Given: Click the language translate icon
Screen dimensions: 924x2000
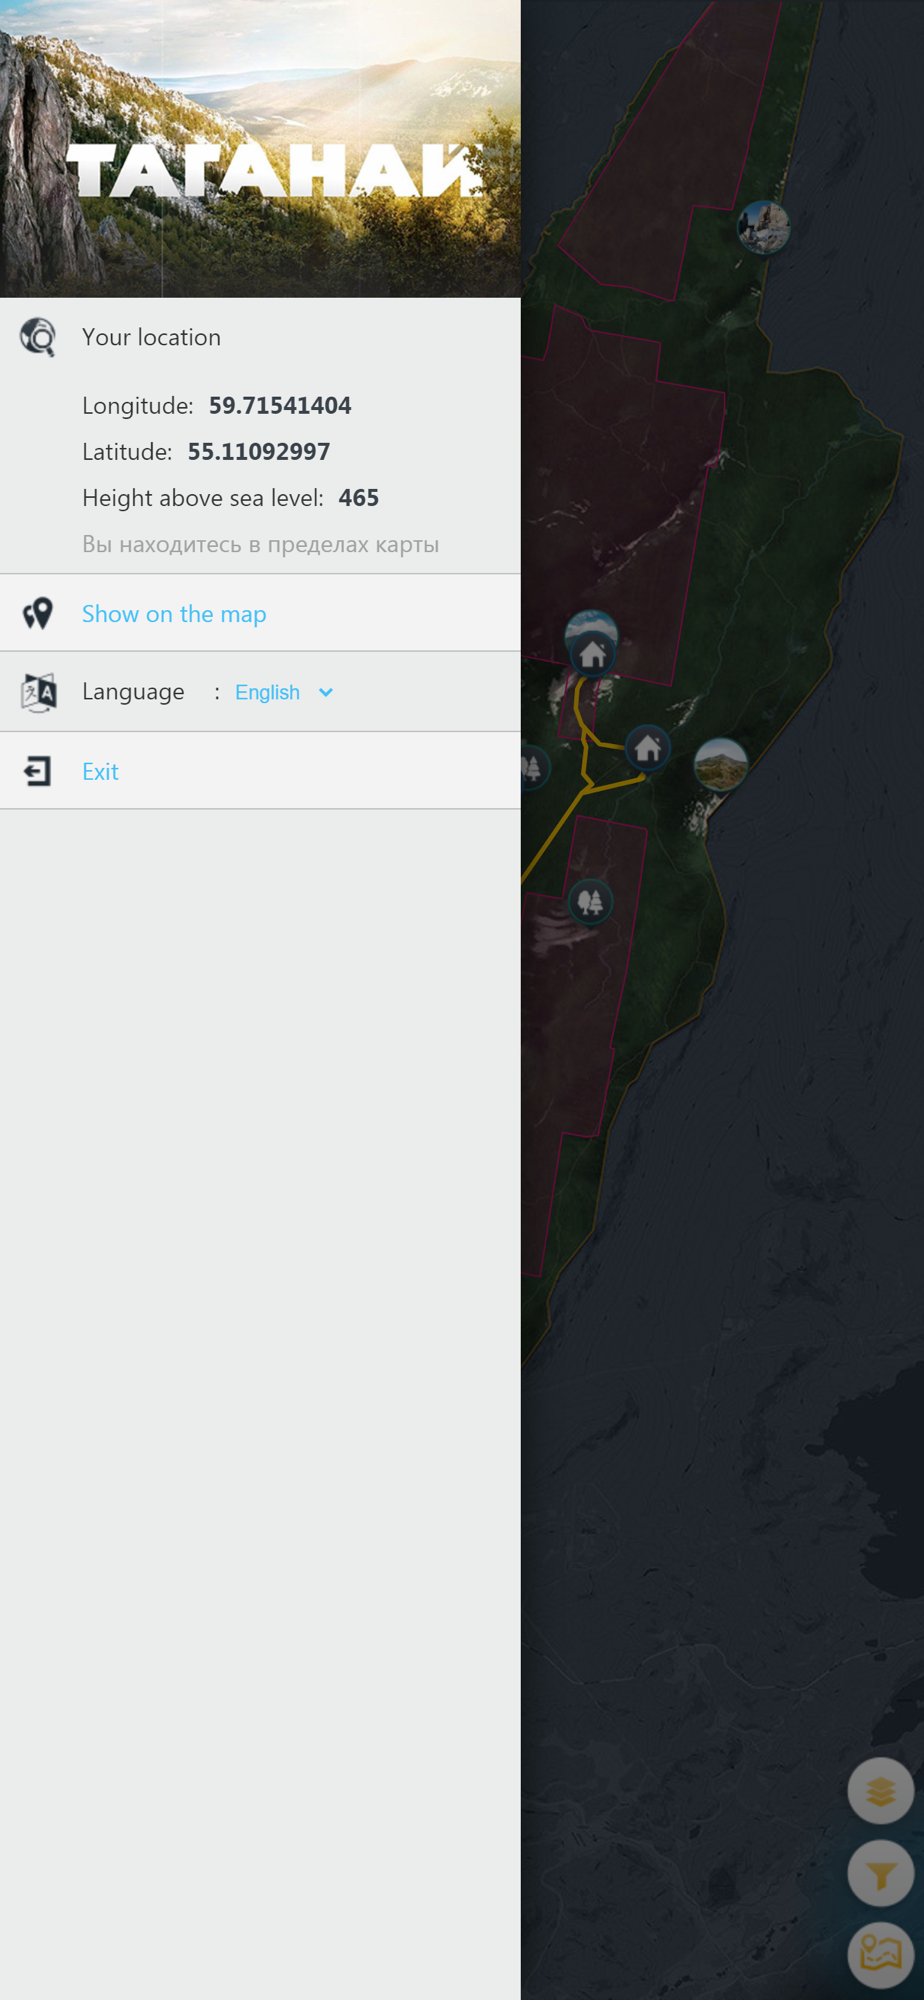Looking at the screenshot, I should [x=39, y=692].
